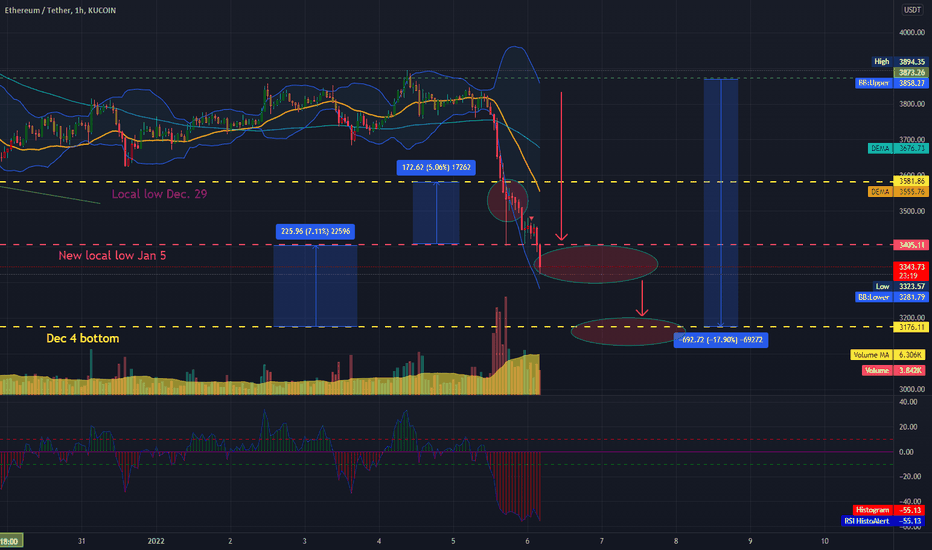Click the 4000.00 price scale value

coord(911,33)
